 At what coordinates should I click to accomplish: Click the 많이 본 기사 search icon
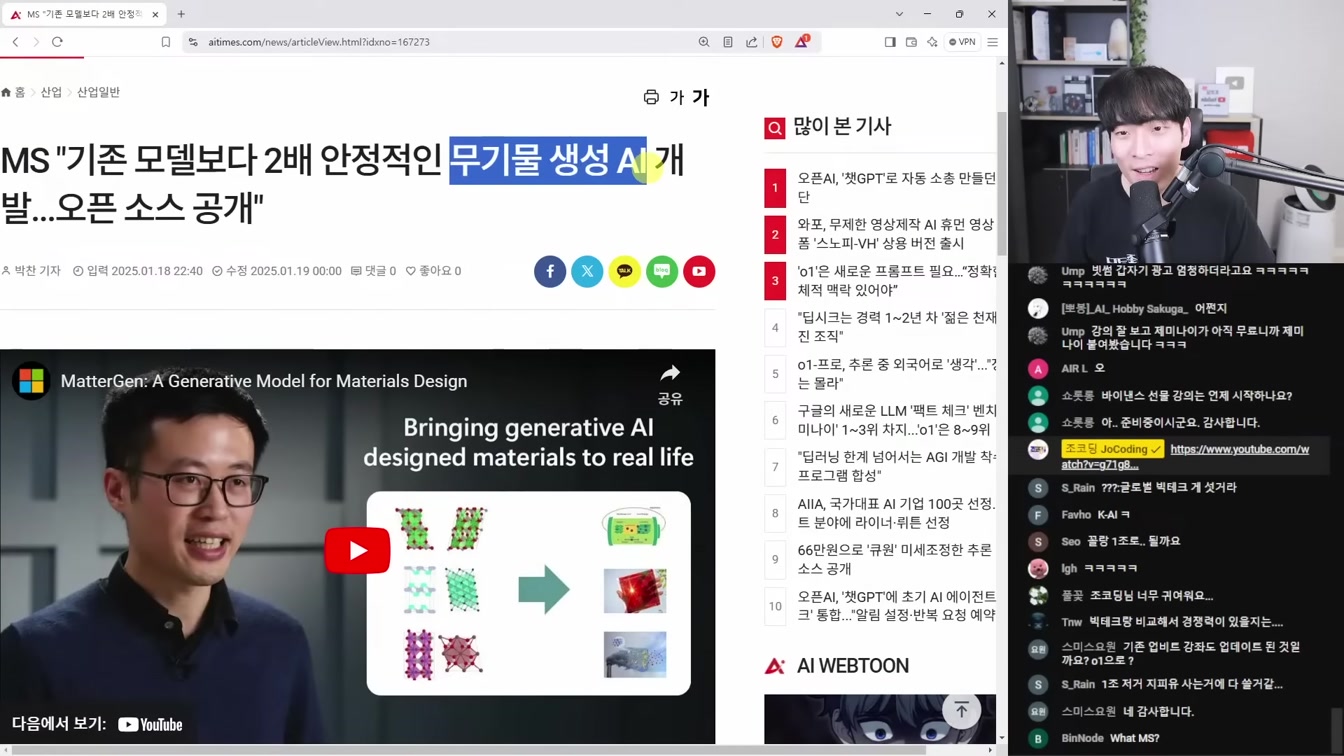coord(775,127)
